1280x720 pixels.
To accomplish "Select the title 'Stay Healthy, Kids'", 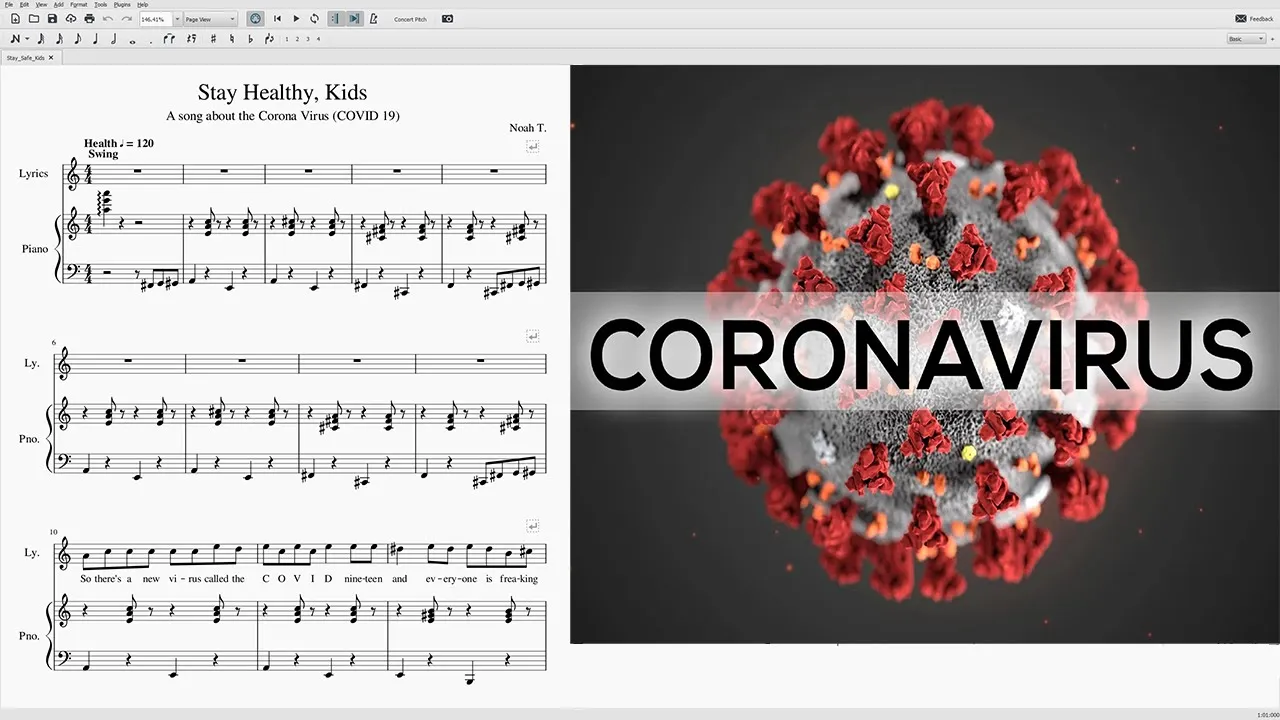I will pos(282,93).
